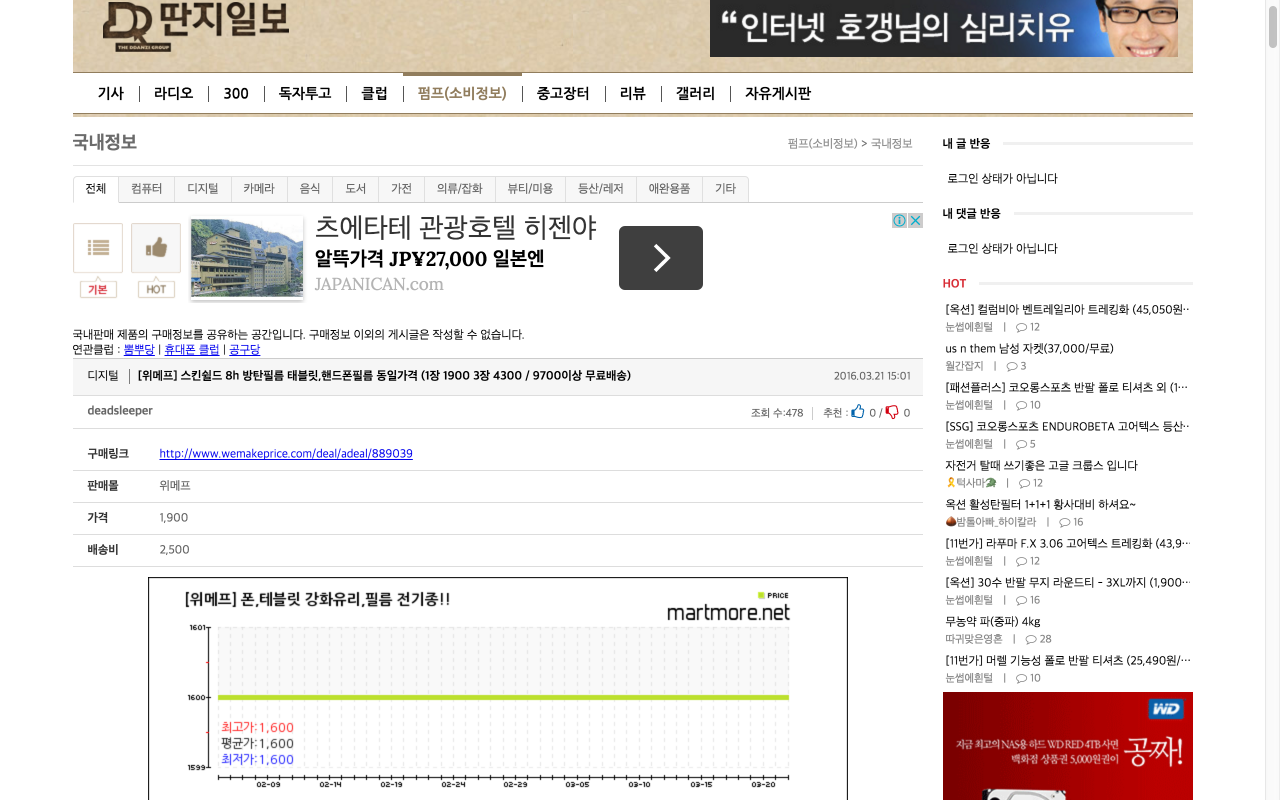Open the 기사 menu
1280x800 pixels.
[111, 94]
